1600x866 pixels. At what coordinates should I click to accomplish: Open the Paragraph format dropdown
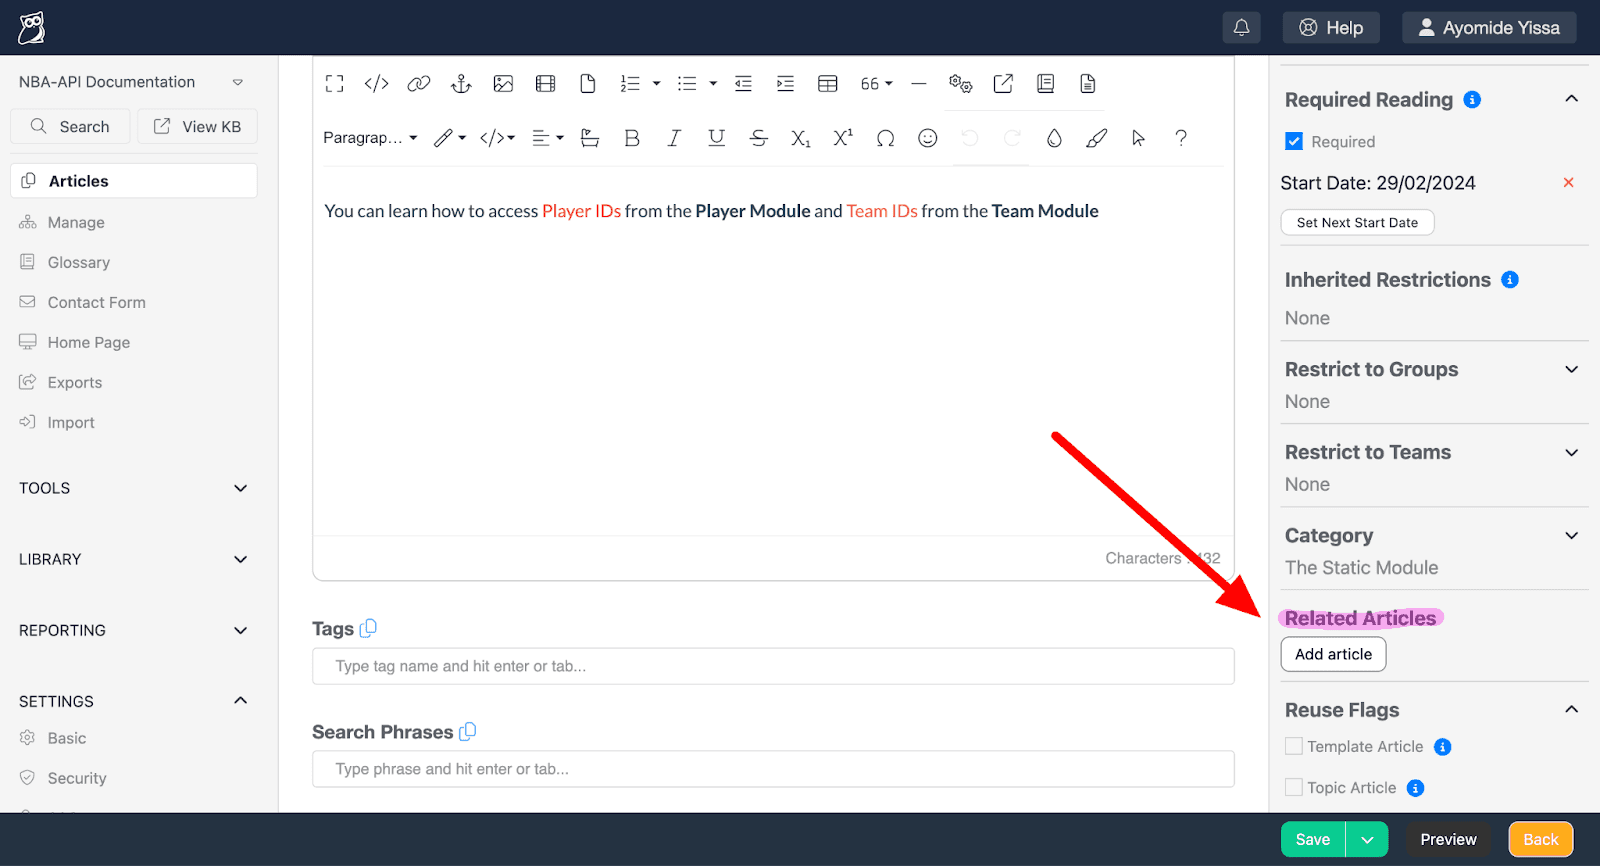click(370, 138)
